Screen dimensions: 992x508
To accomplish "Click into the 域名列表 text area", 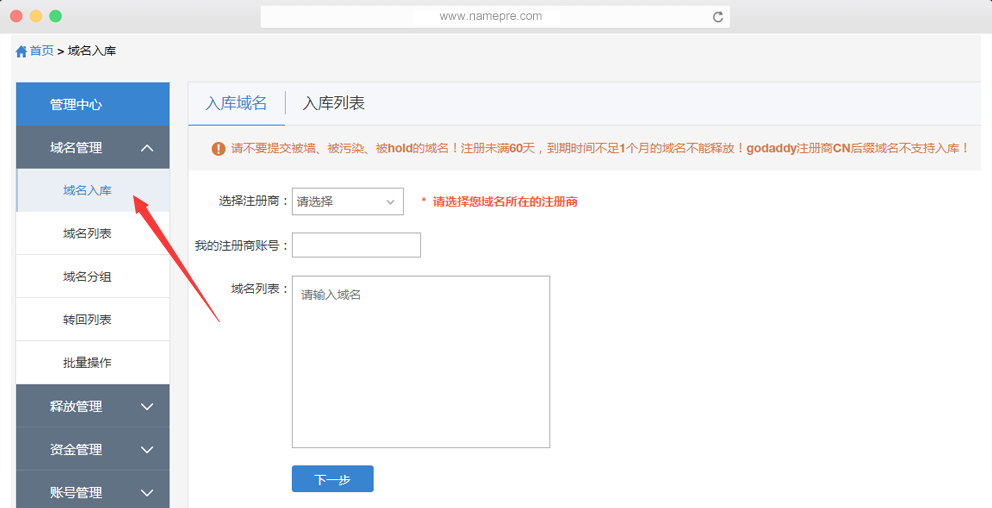I will 420,361.
